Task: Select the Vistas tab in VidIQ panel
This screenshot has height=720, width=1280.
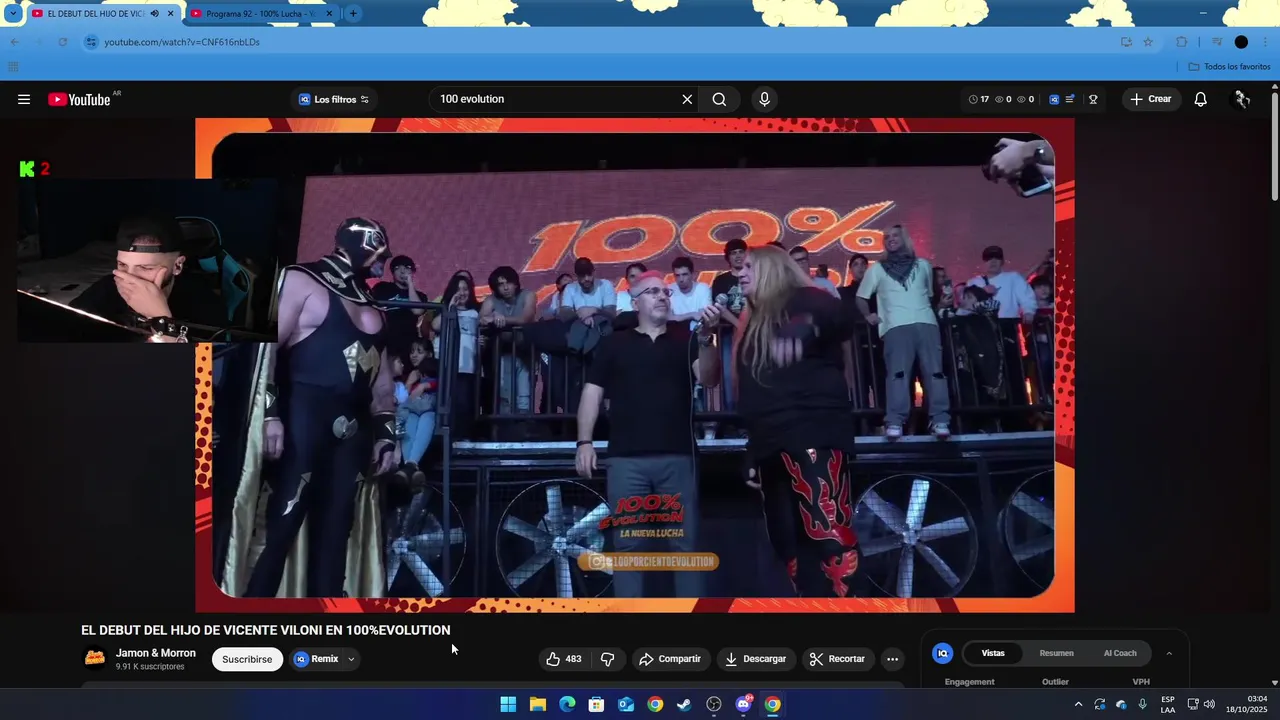Action: pyautogui.click(x=993, y=653)
